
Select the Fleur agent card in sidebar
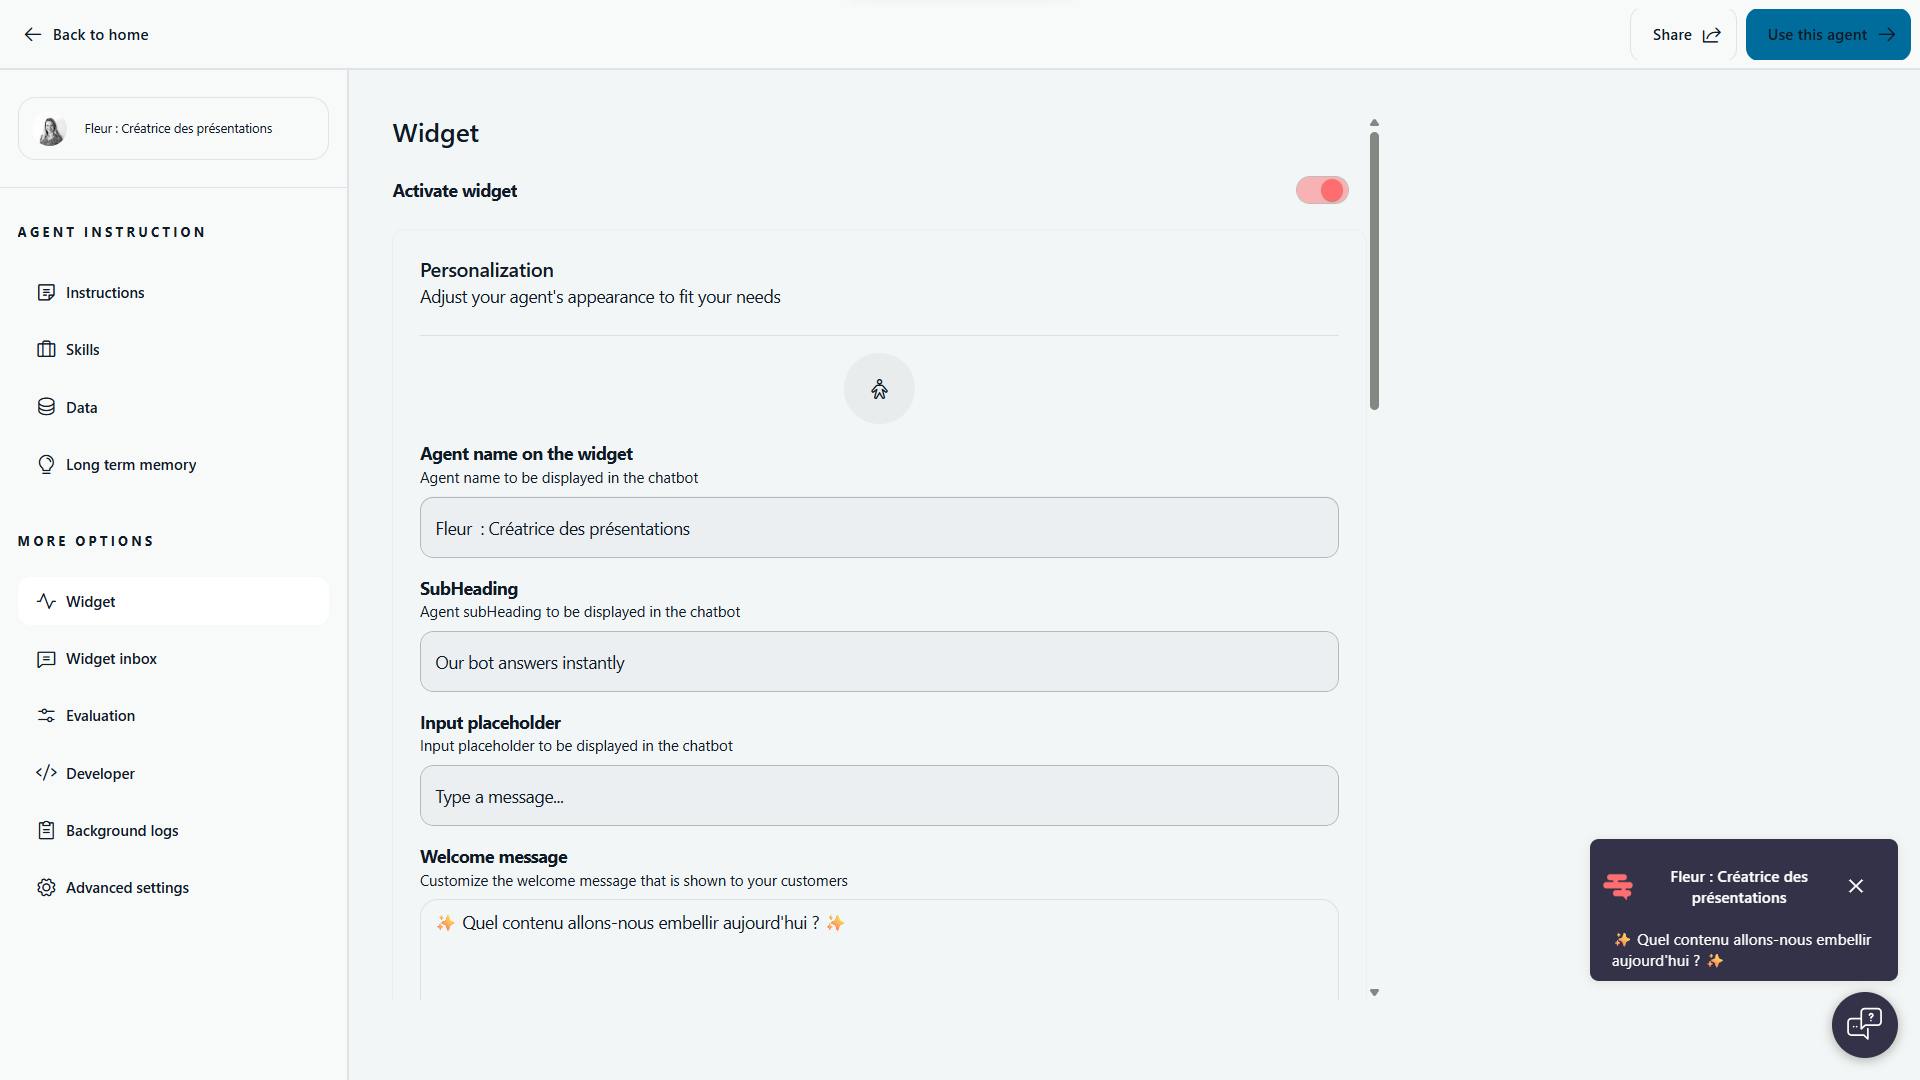[x=173, y=129]
